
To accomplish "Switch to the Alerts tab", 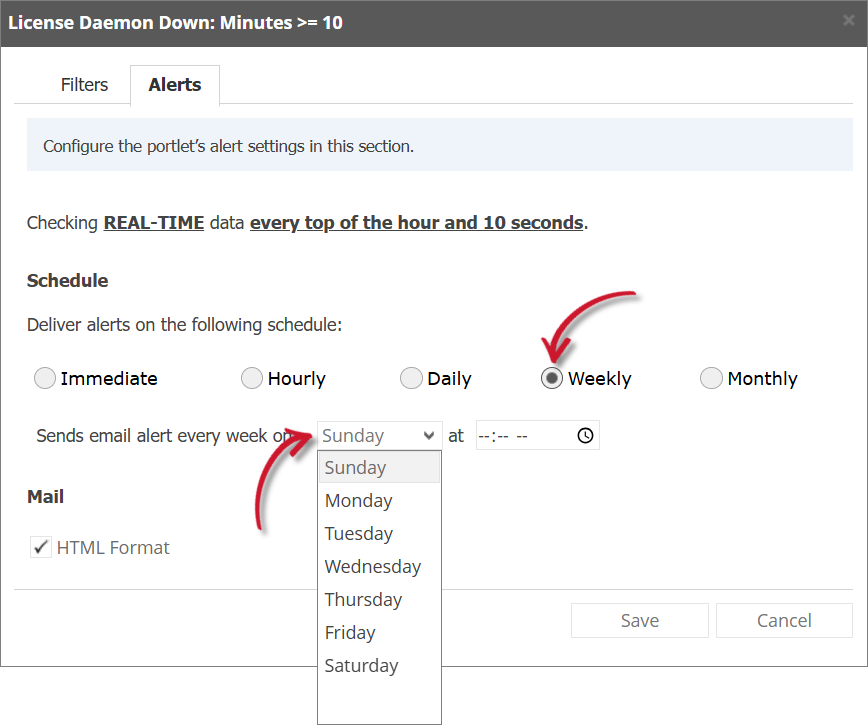I will pos(174,85).
